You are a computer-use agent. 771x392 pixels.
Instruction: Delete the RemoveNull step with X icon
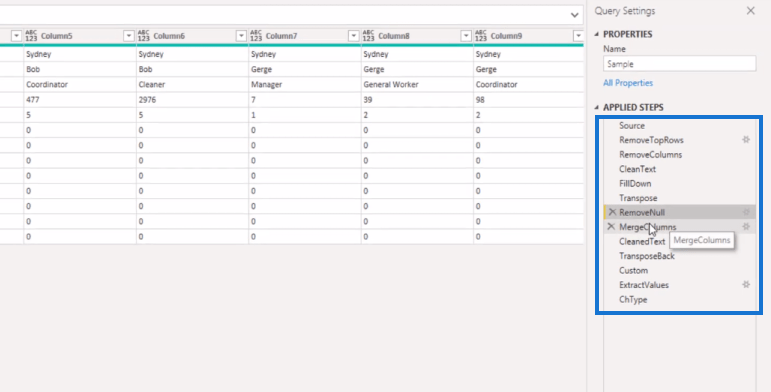612,212
